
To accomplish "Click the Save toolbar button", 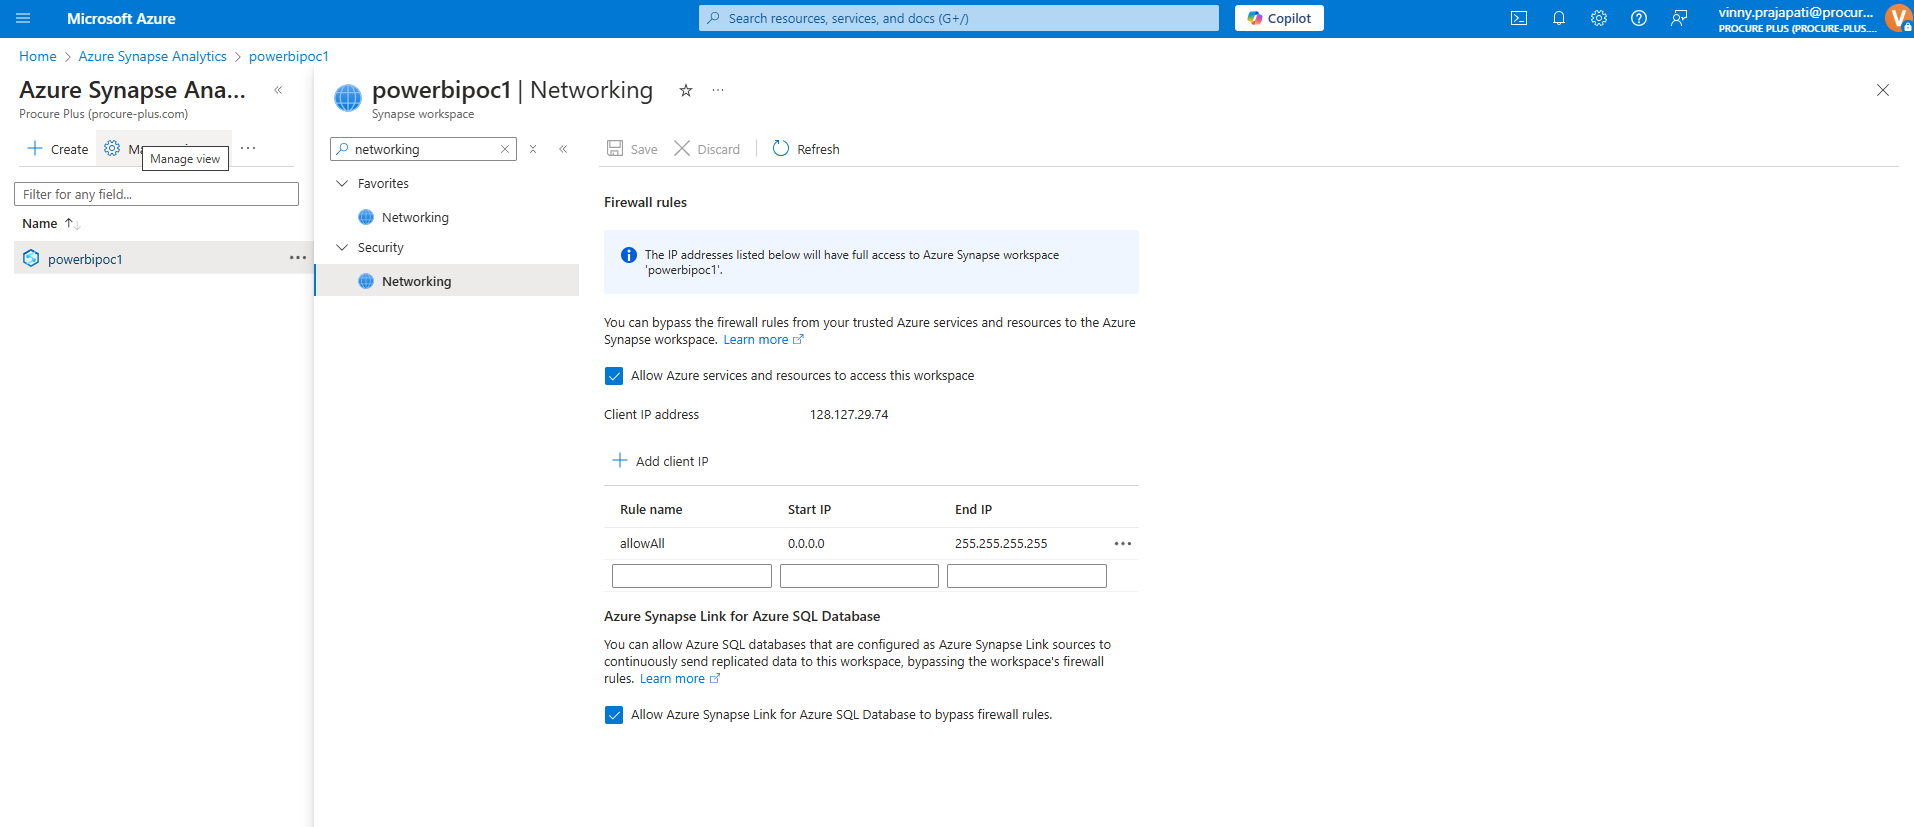I will pos(632,149).
